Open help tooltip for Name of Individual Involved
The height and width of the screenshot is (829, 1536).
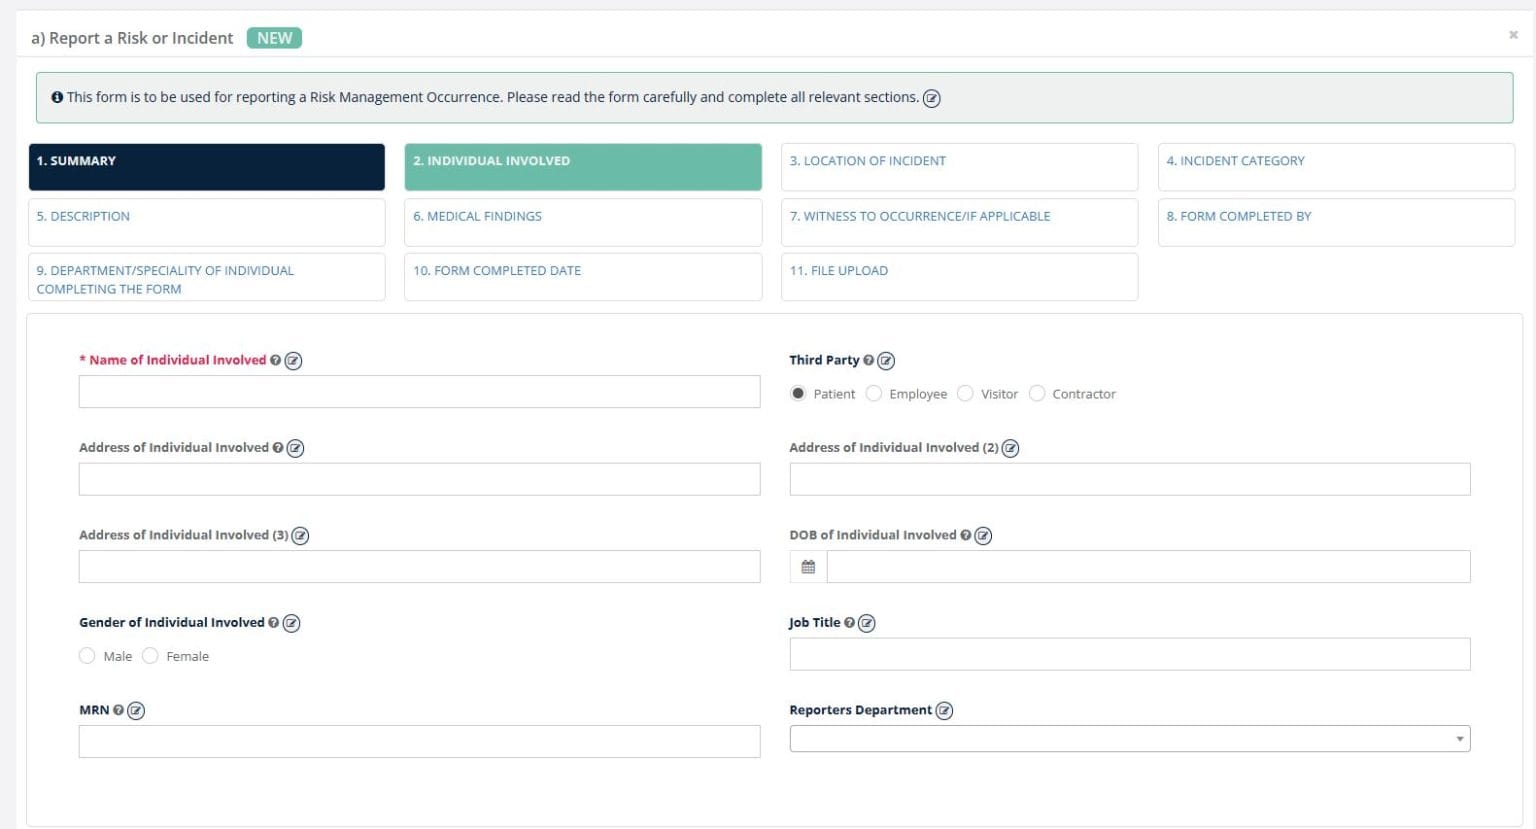(x=275, y=360)
